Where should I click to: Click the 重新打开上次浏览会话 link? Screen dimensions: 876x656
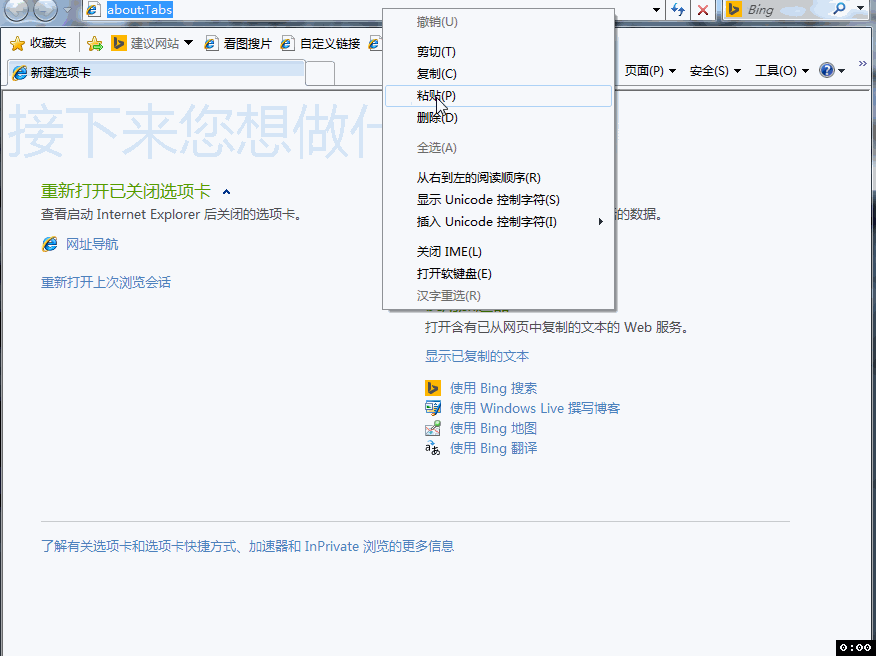point(107,283)
